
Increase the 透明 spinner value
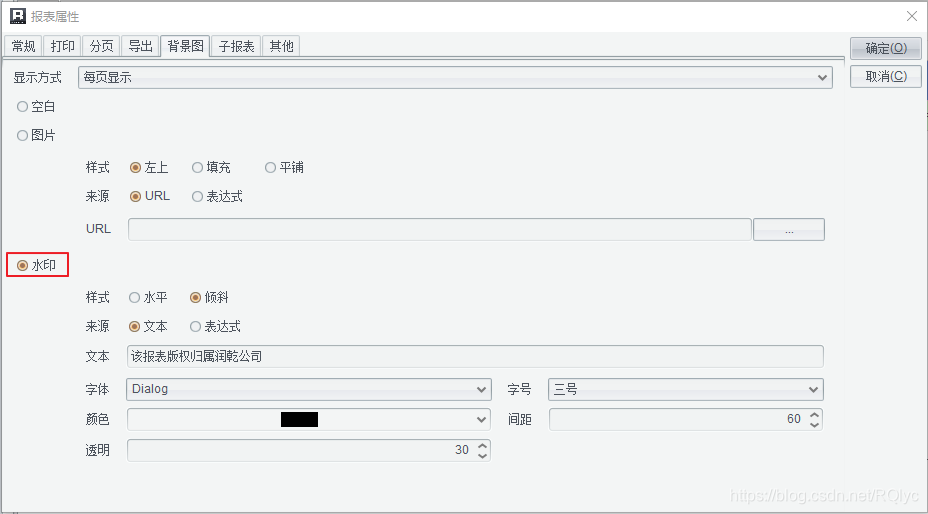point(482,445)
